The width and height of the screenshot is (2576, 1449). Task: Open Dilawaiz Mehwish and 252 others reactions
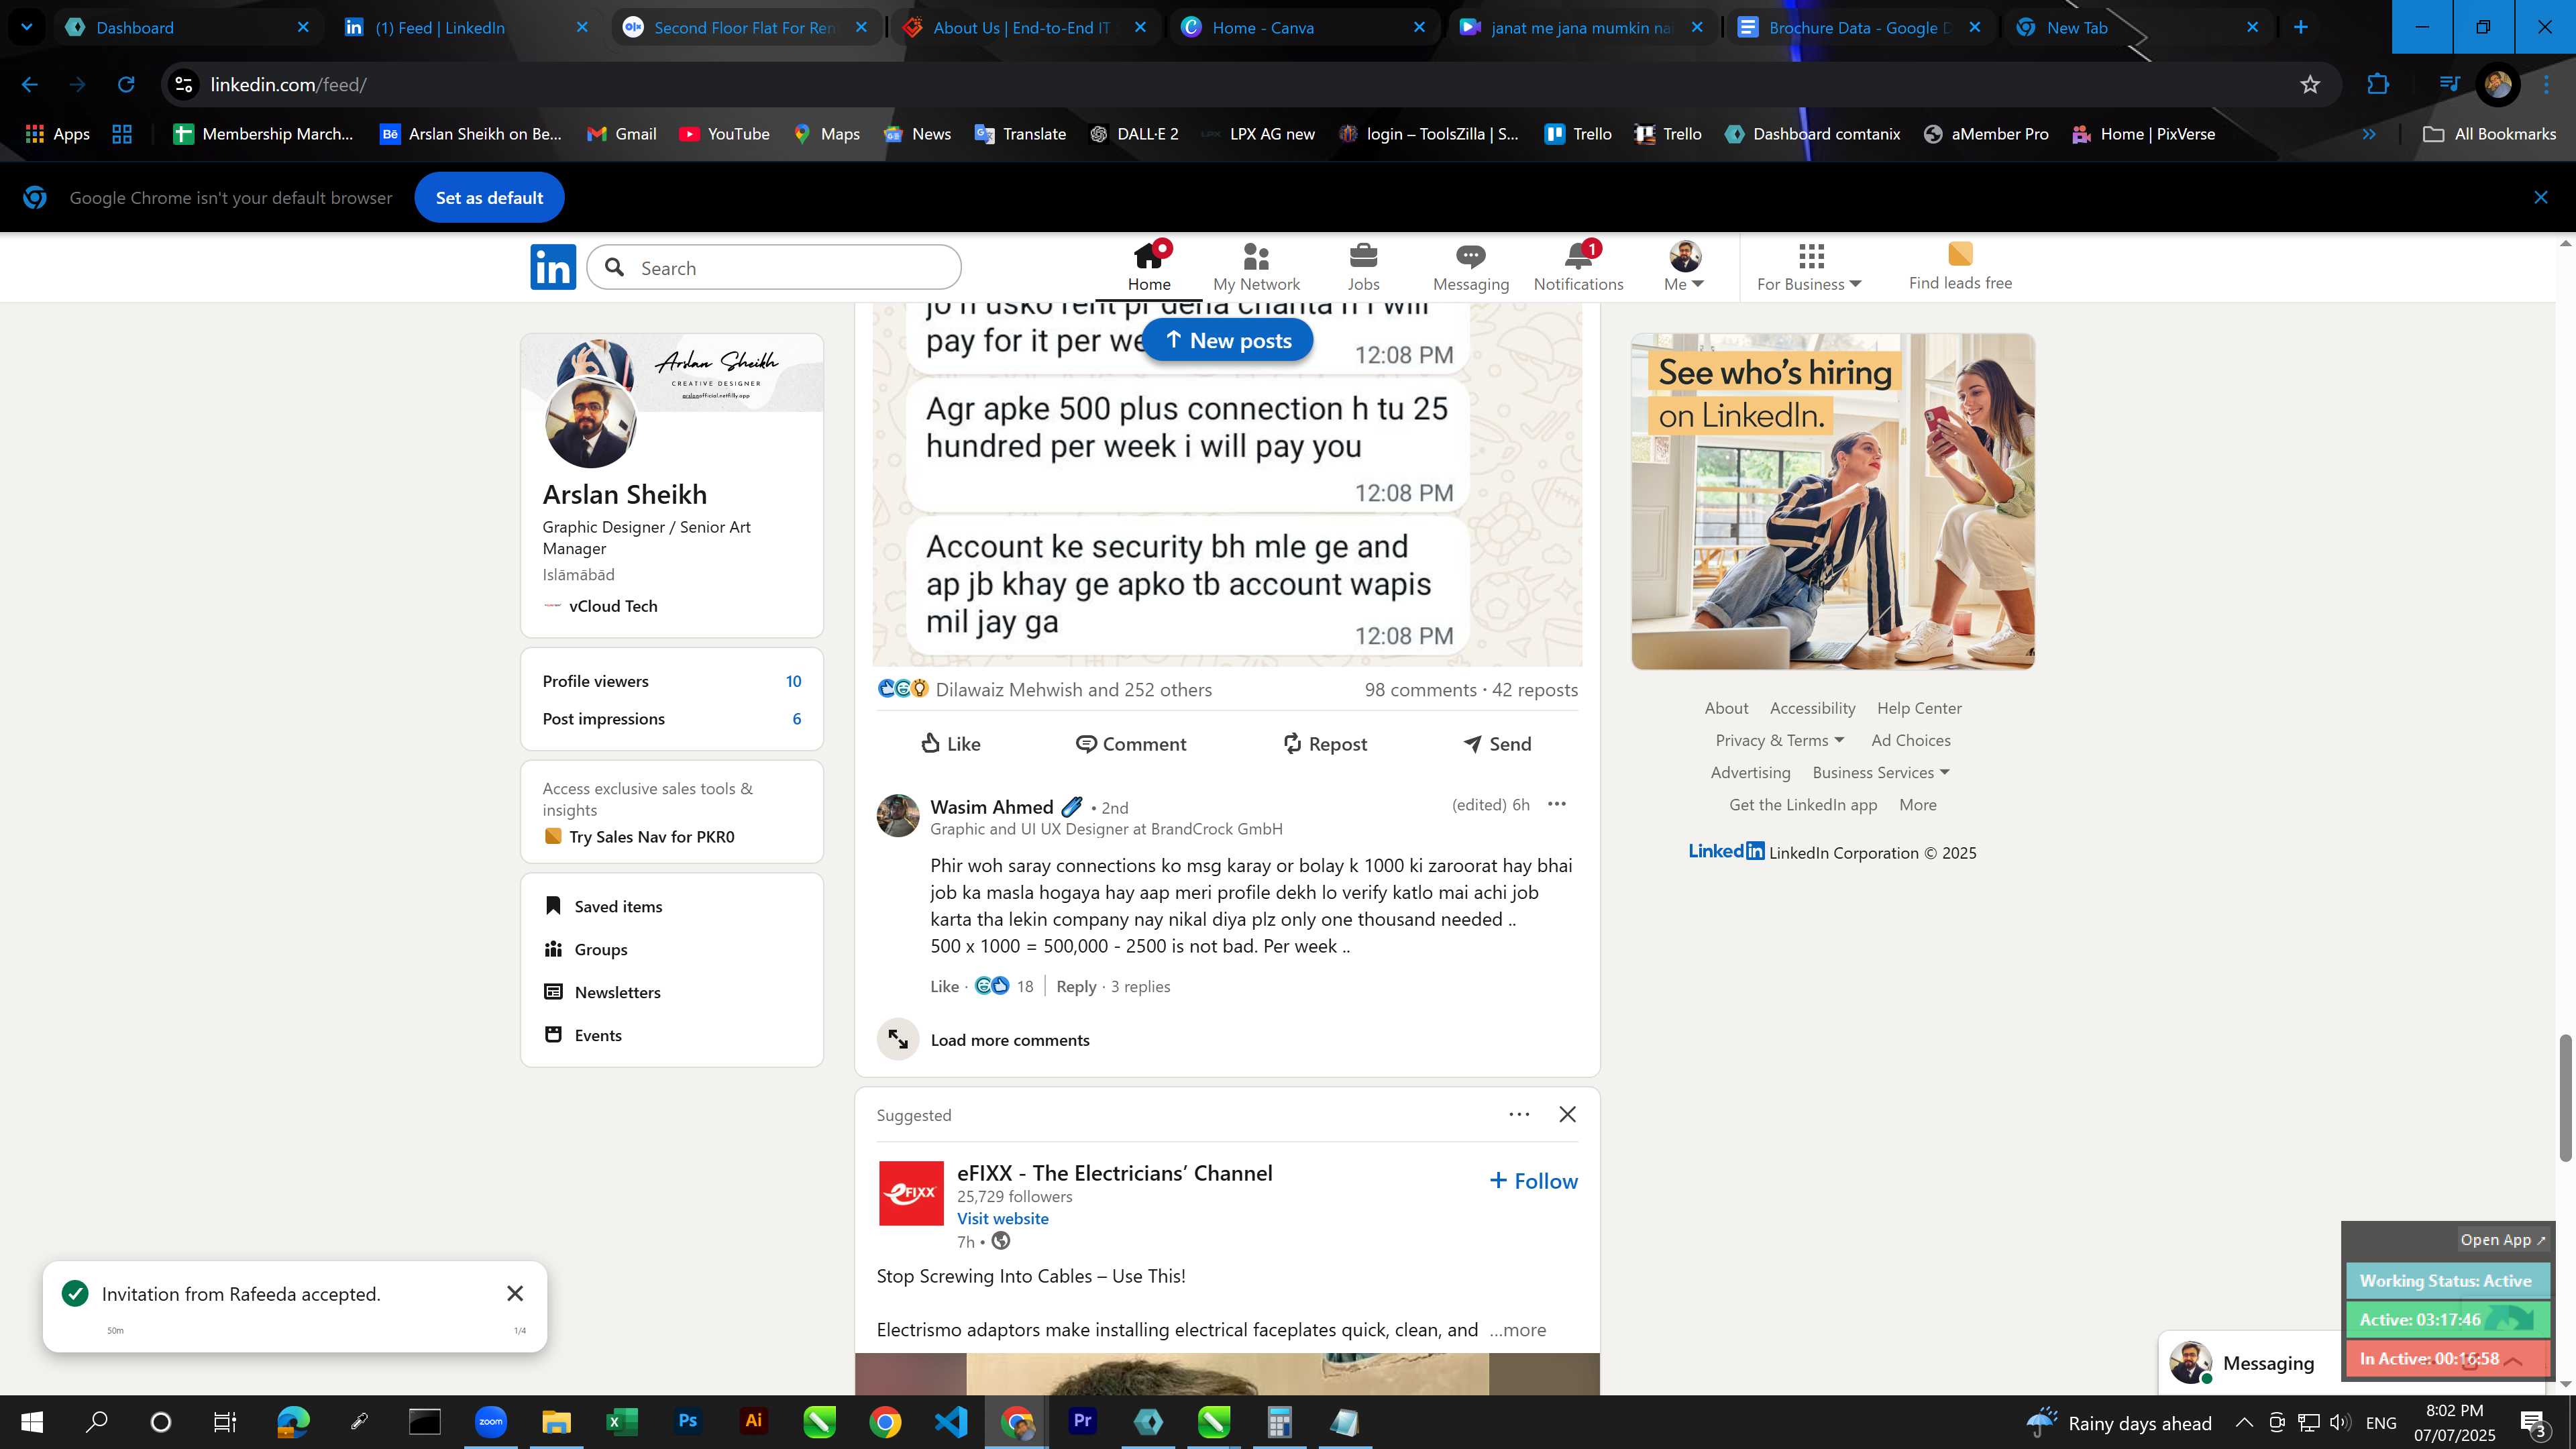click(x=1073, y=690)
